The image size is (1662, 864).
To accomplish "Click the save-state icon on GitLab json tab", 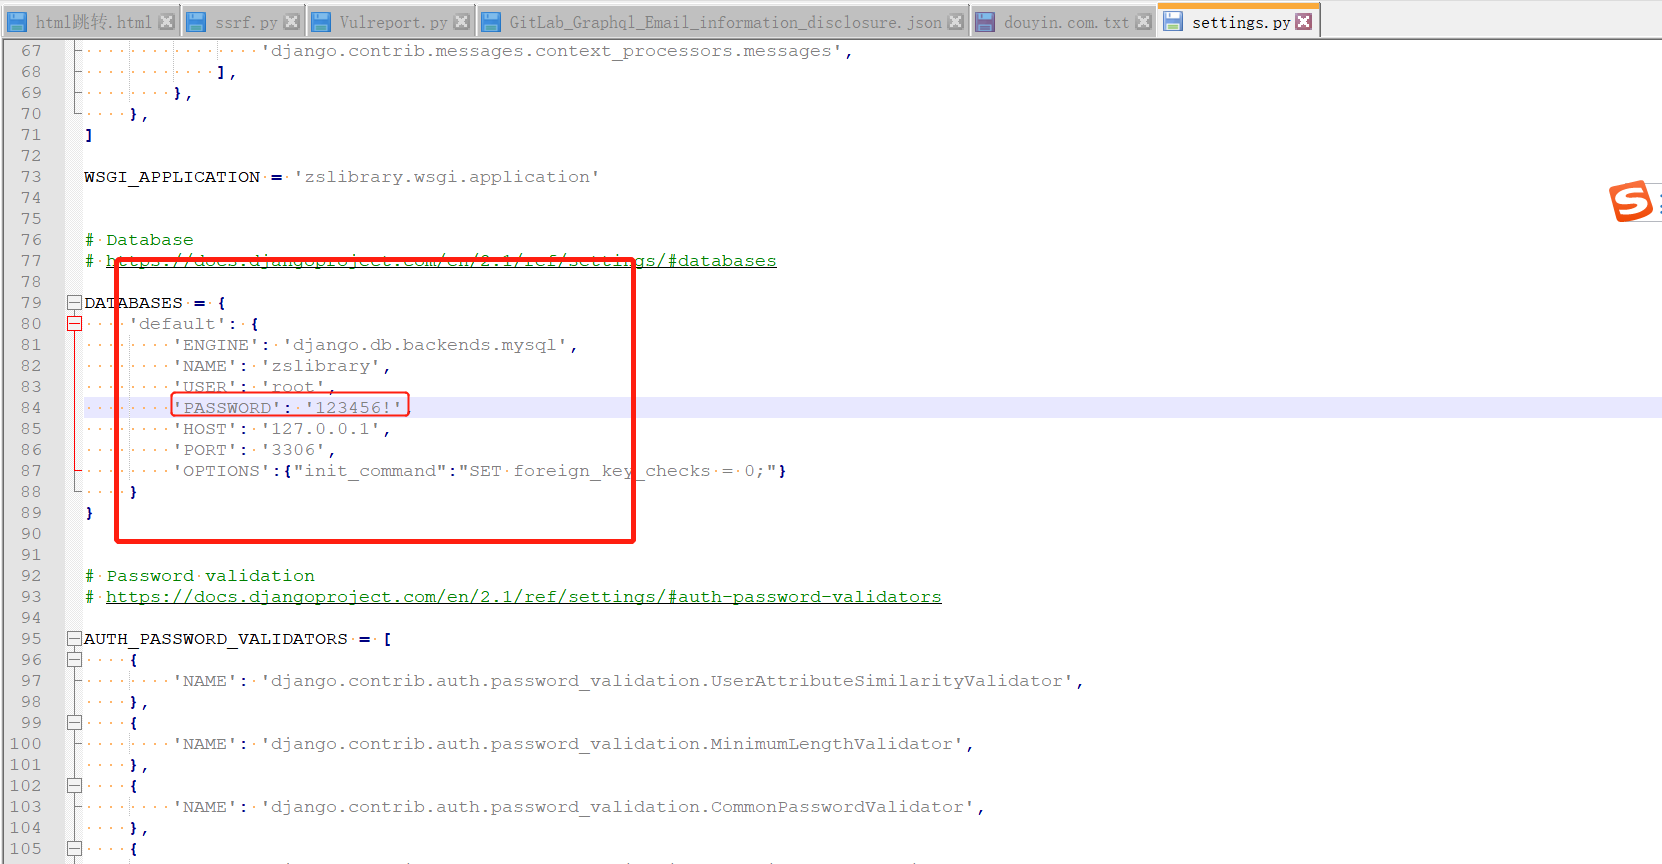I will click(x=491, y=22).
